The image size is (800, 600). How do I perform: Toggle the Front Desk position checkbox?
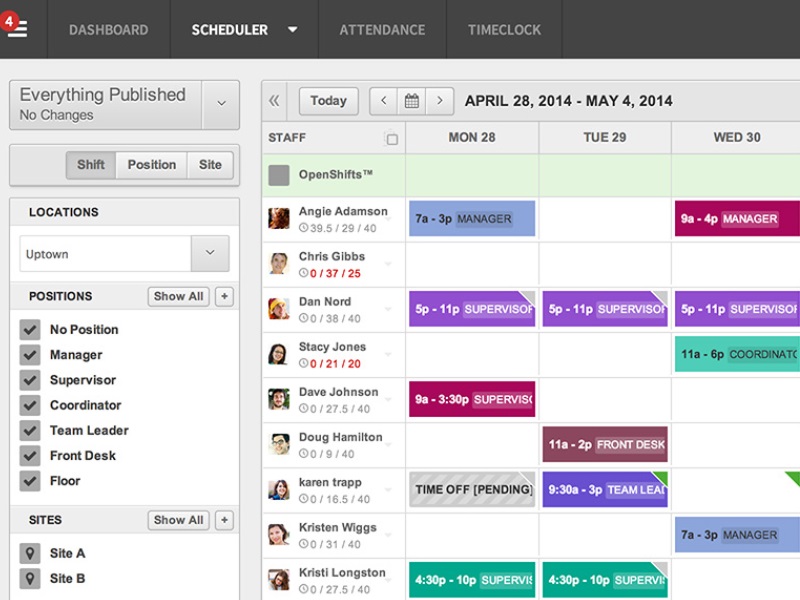30,456
